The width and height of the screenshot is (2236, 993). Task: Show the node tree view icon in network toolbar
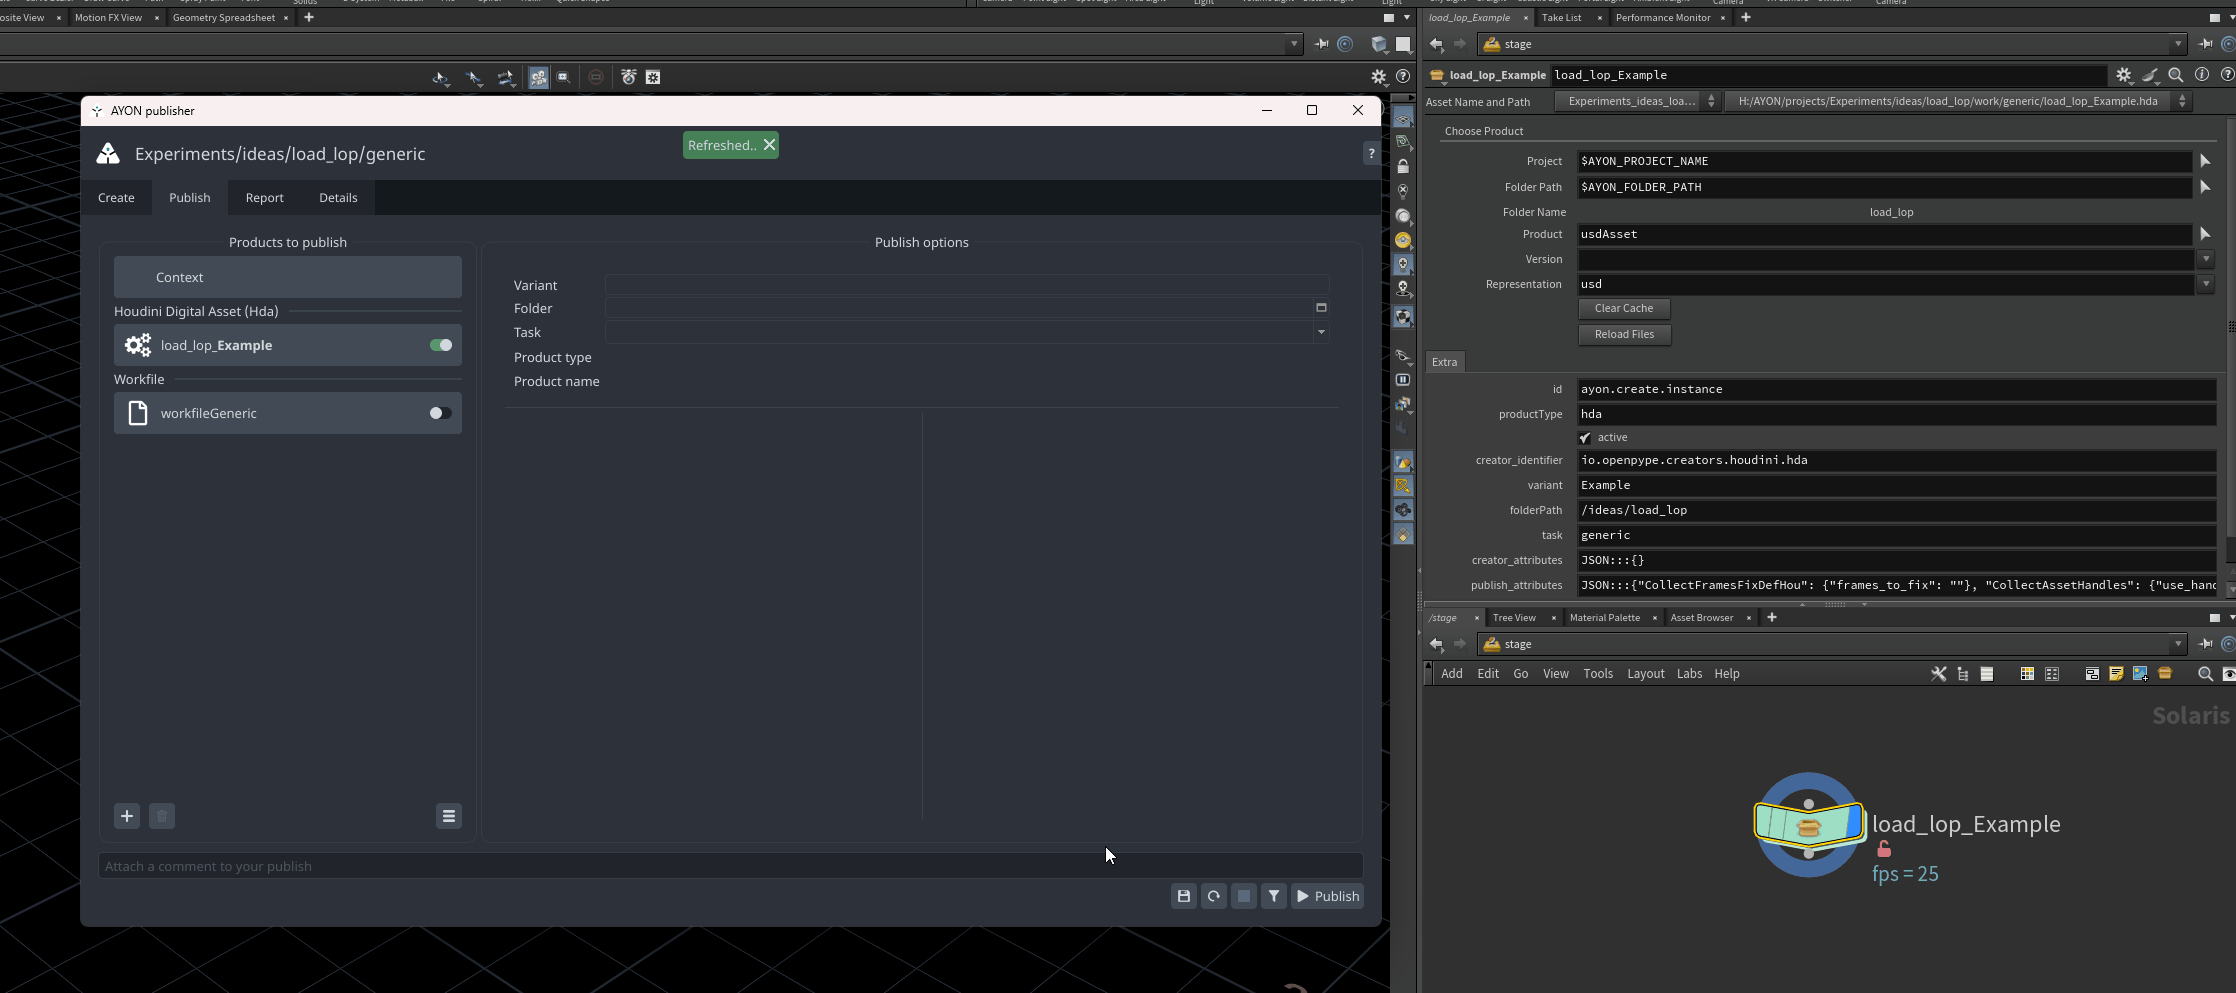[x=1963, y=674]
